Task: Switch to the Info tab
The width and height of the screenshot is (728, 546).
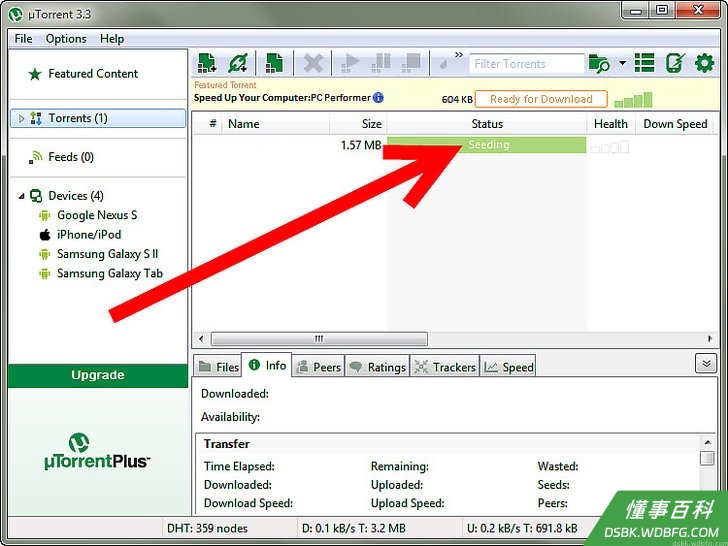Action: pyautogui.click(x=267, y=365)
